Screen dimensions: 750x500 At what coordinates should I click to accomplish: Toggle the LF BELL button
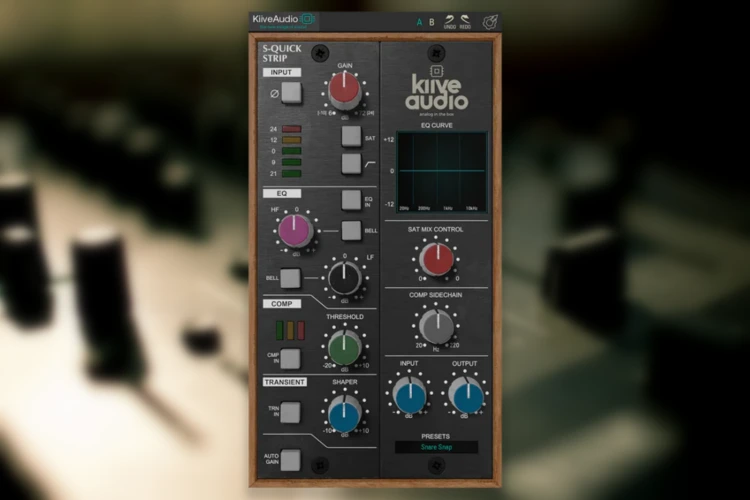click(290, 278)
